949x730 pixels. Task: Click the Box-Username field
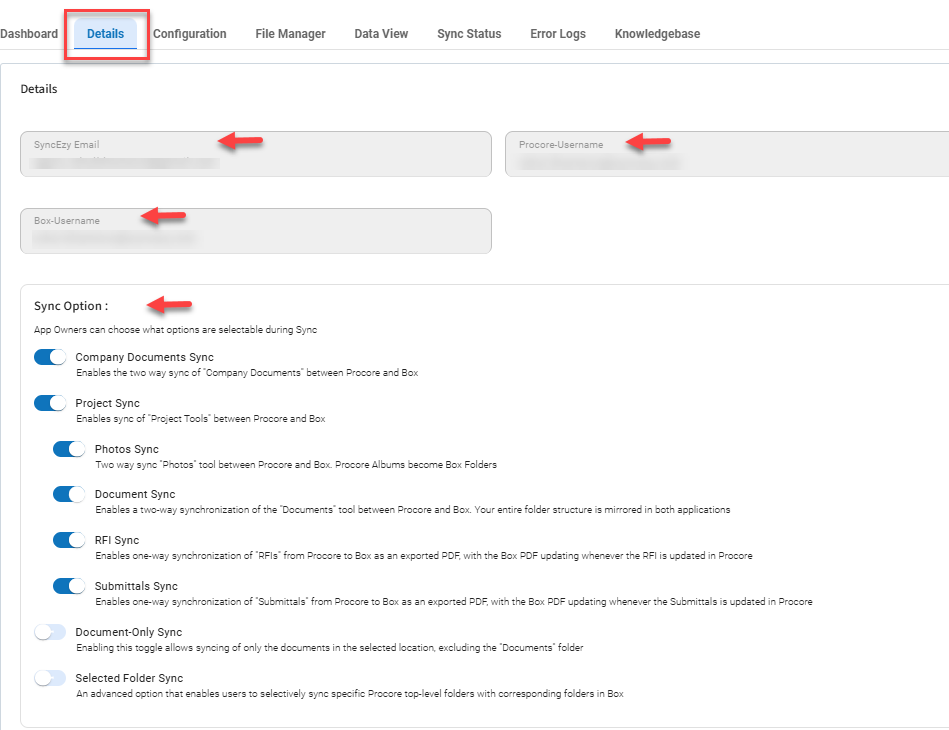coord(255,231)
